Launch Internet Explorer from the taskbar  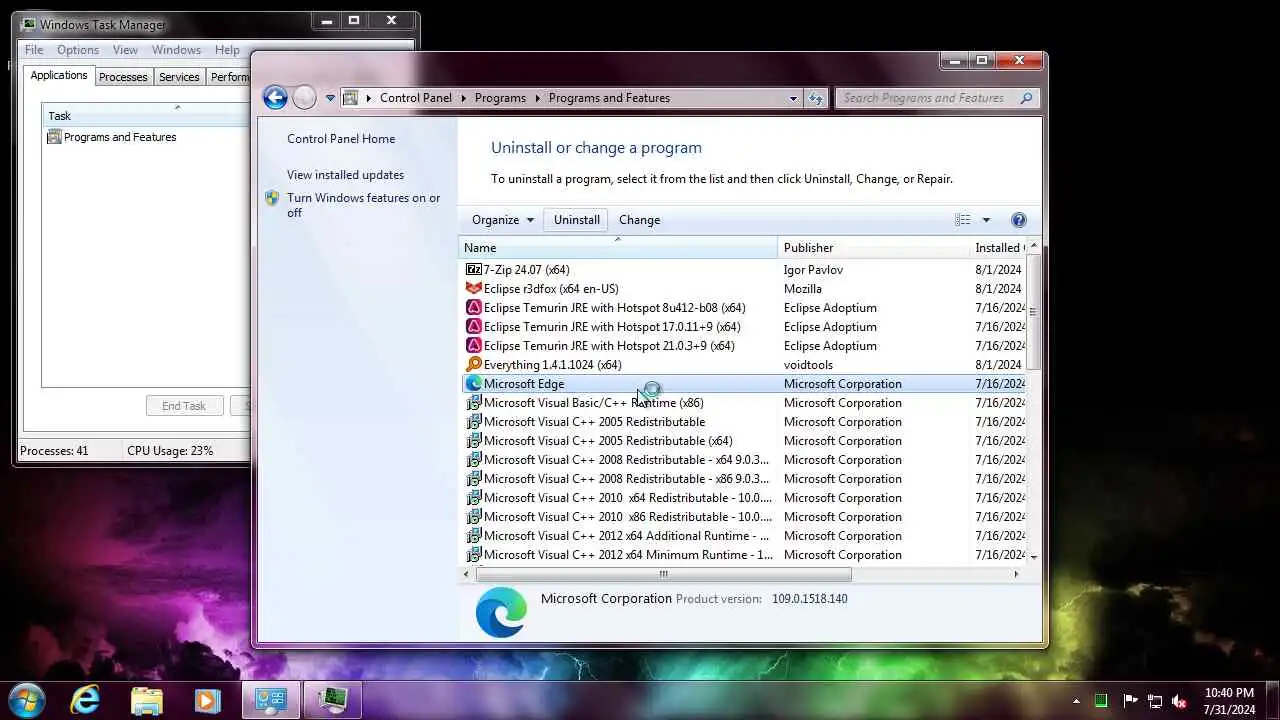(x=86, y=700)
